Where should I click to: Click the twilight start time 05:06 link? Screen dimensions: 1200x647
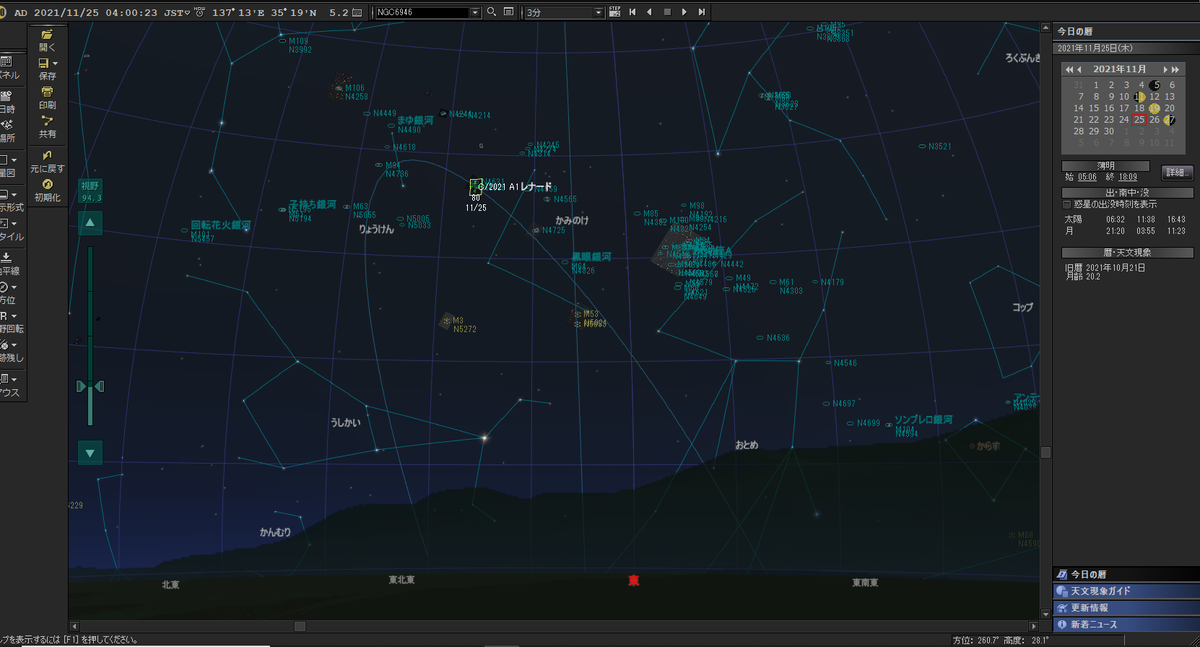(x=1086, y=177)
